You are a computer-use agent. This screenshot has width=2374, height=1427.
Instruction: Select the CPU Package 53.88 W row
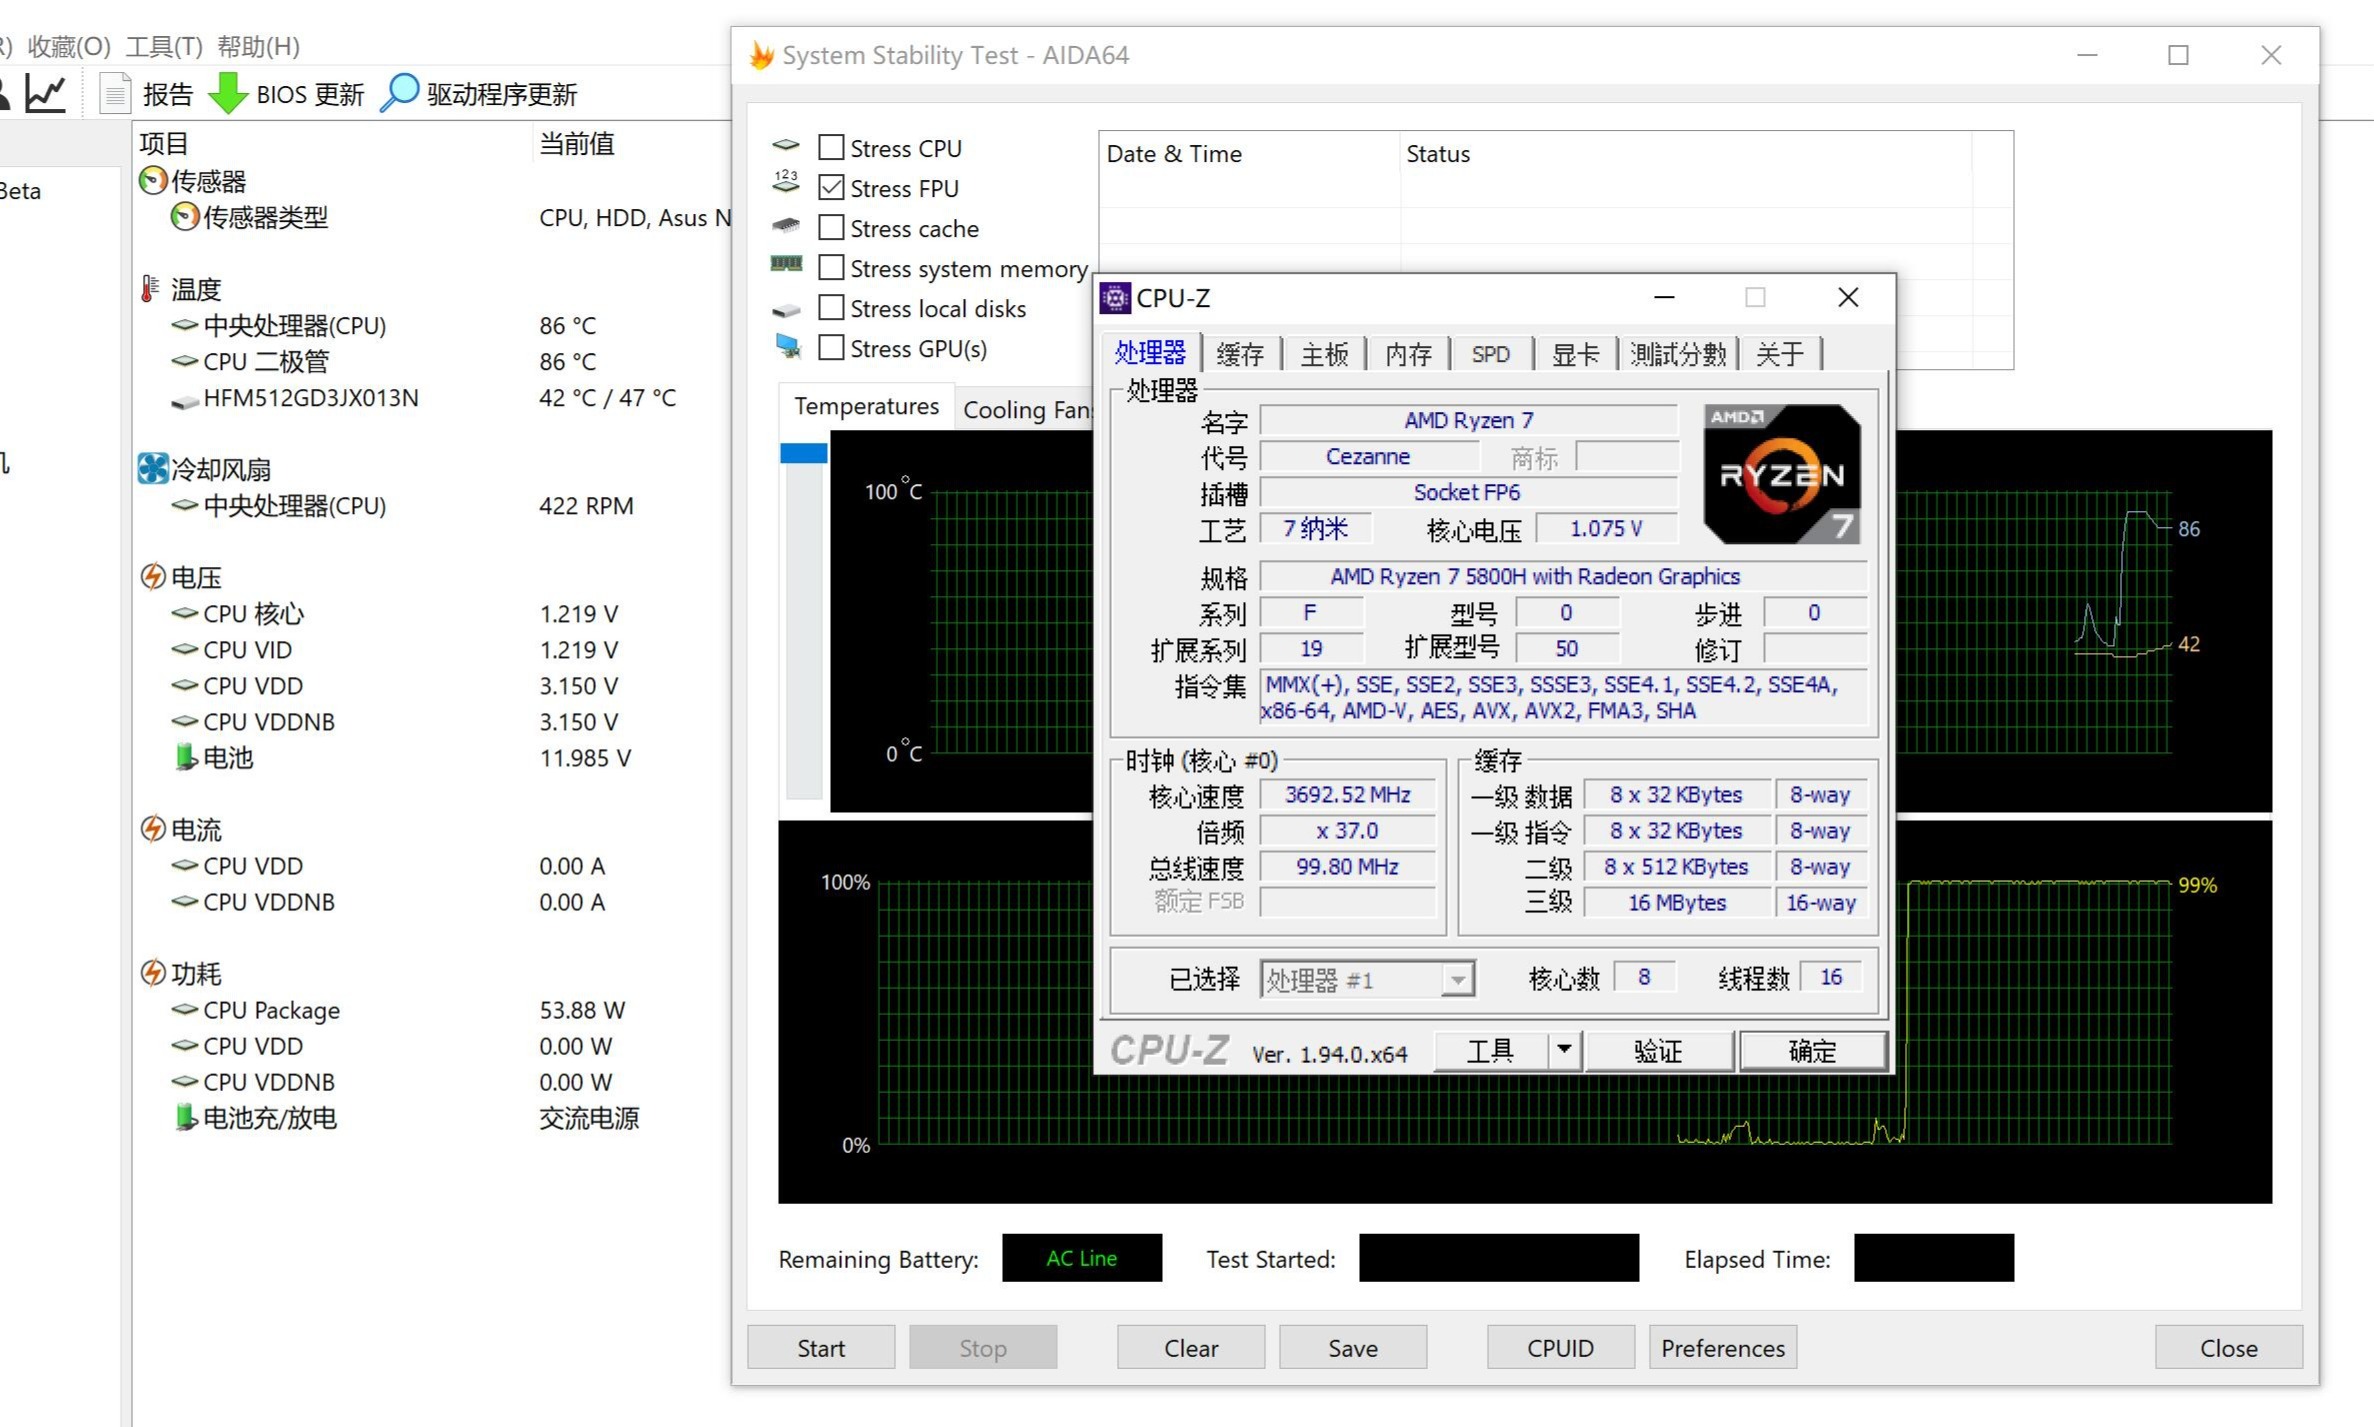(x=432, y=1010)
